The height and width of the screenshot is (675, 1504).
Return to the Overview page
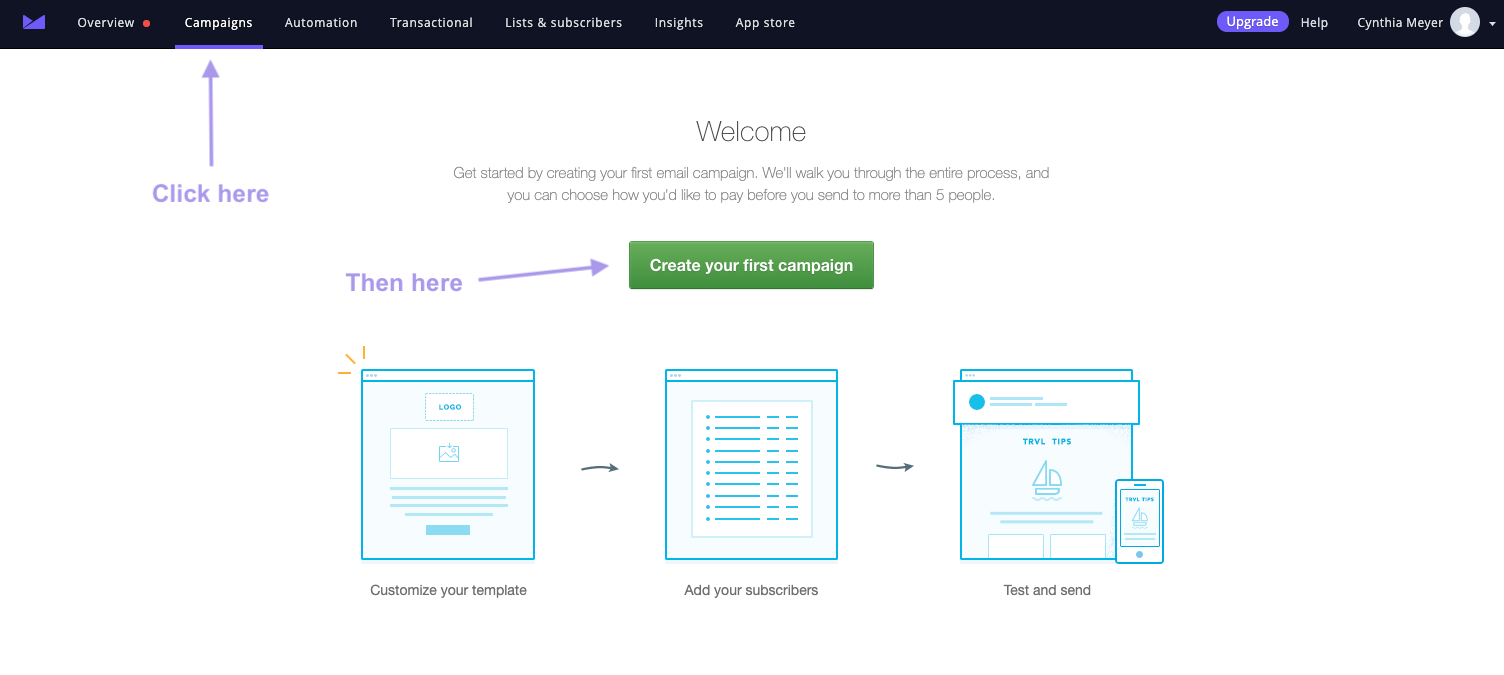click(x=106, y=22)
